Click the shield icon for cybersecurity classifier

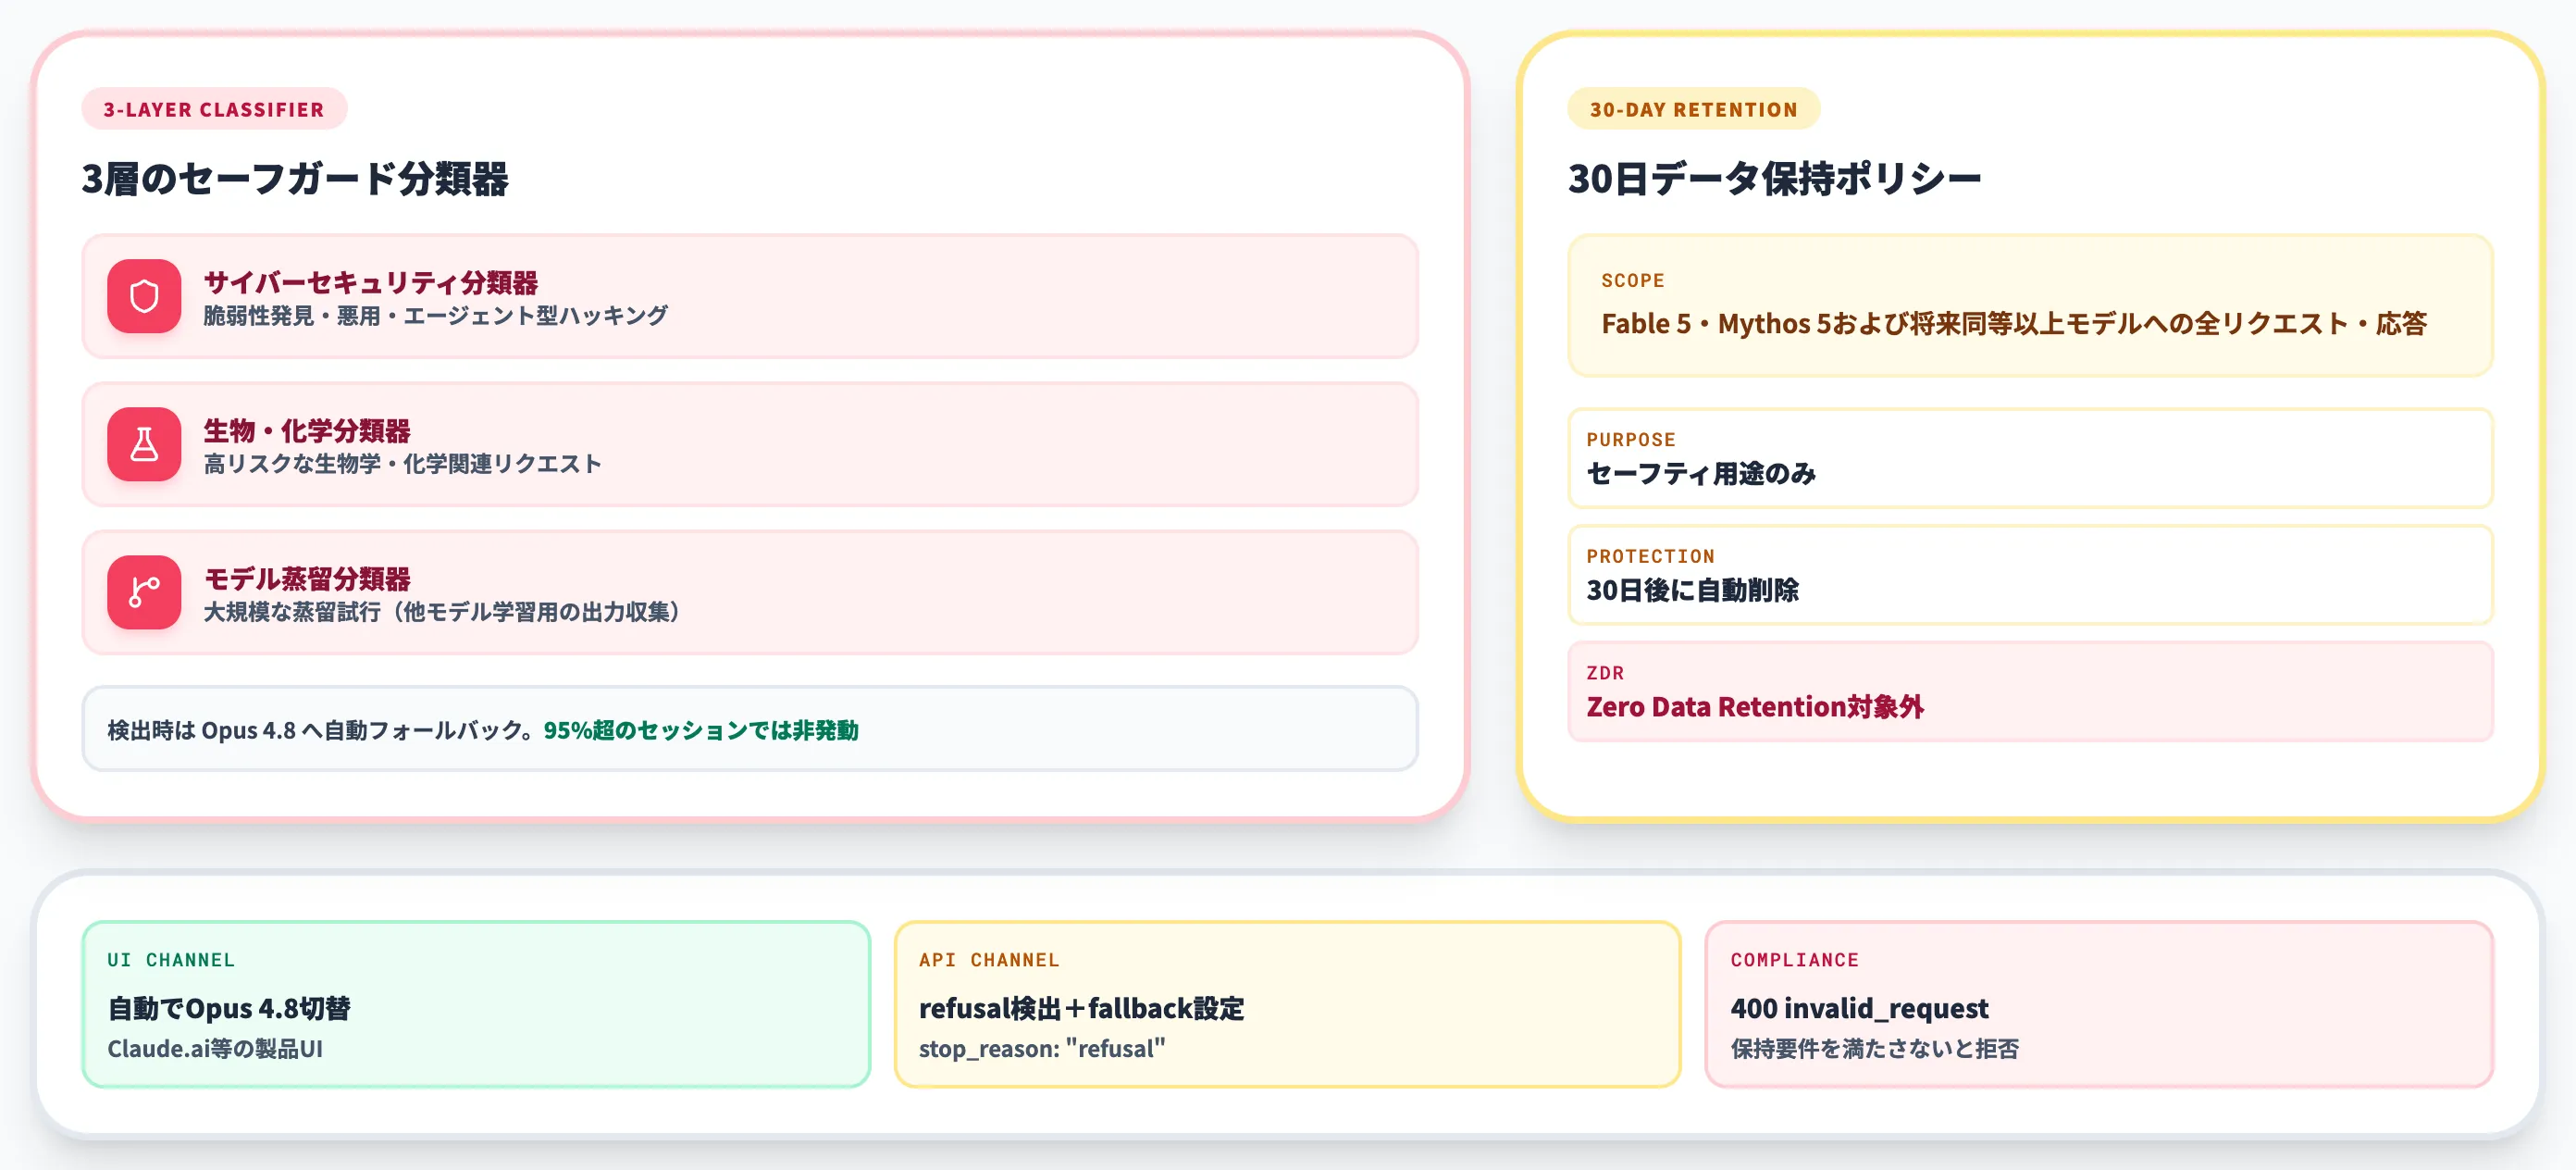point(144,296)
